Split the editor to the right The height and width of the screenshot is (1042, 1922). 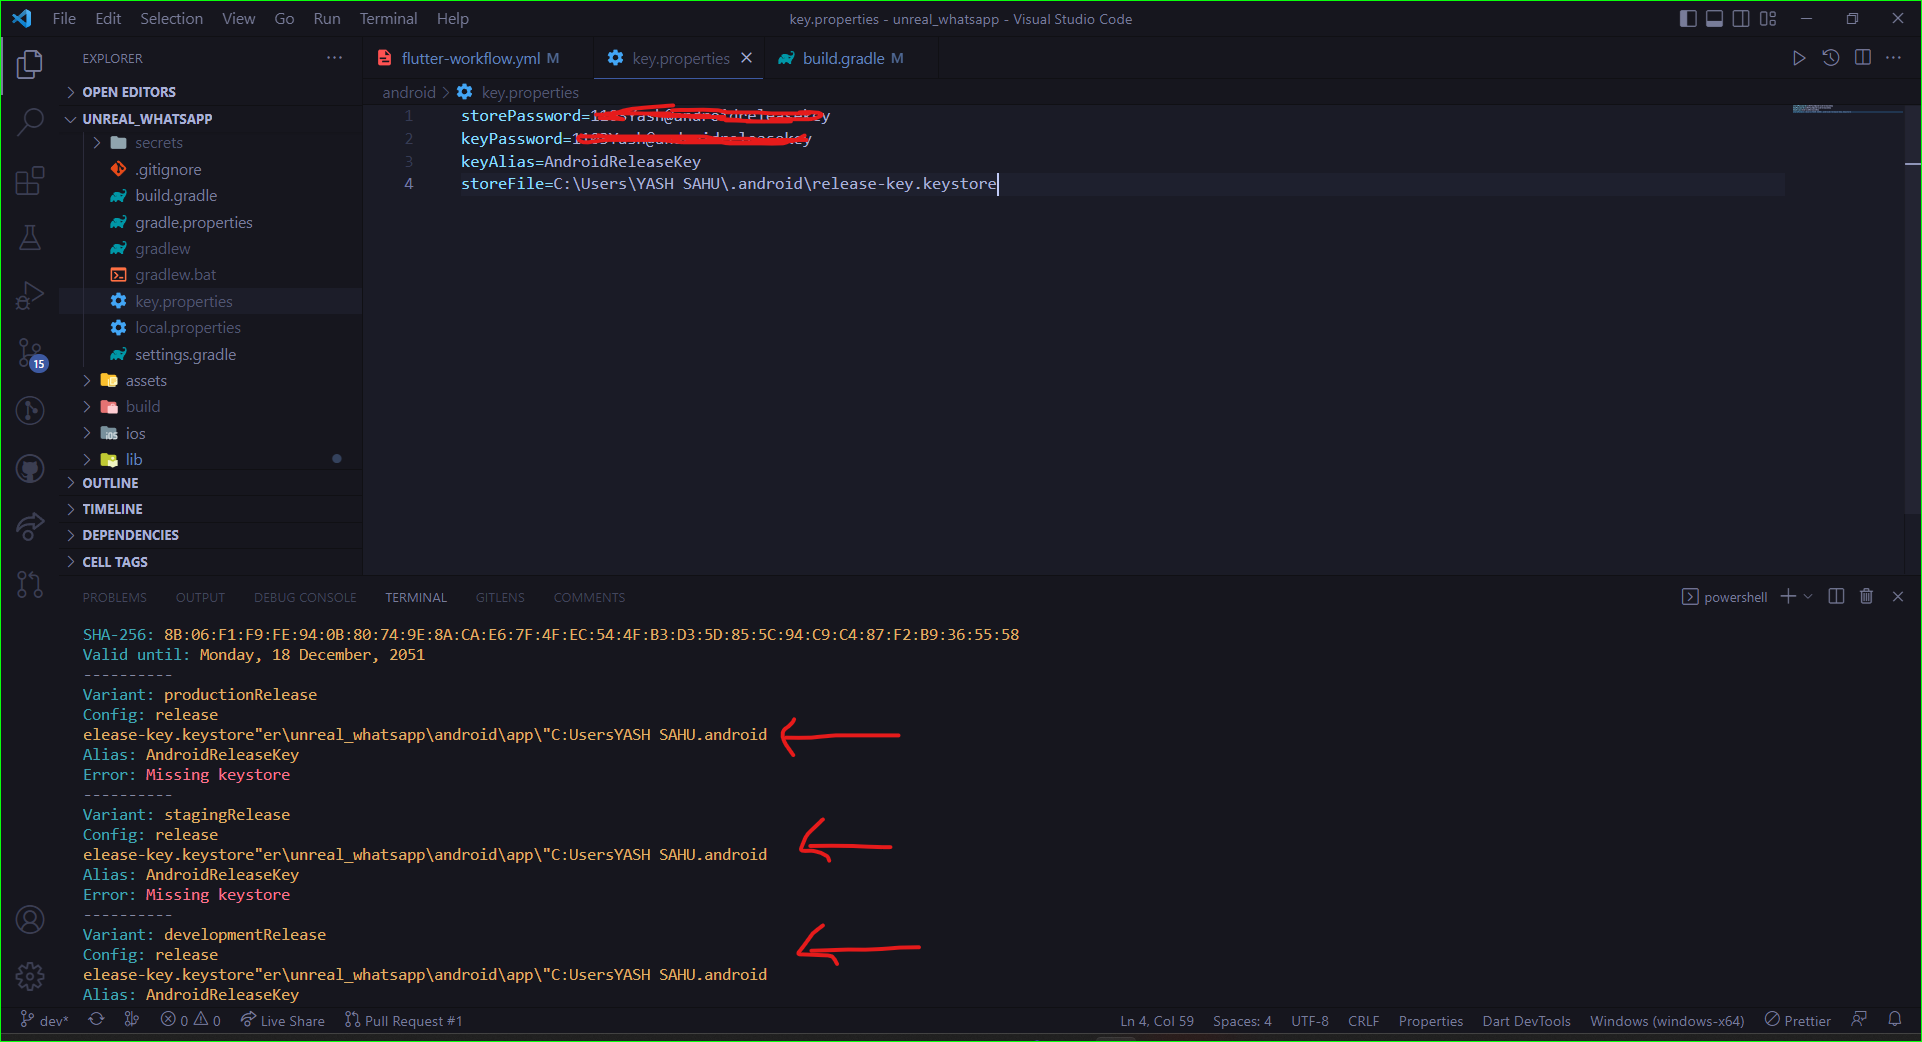point(1863,58)
